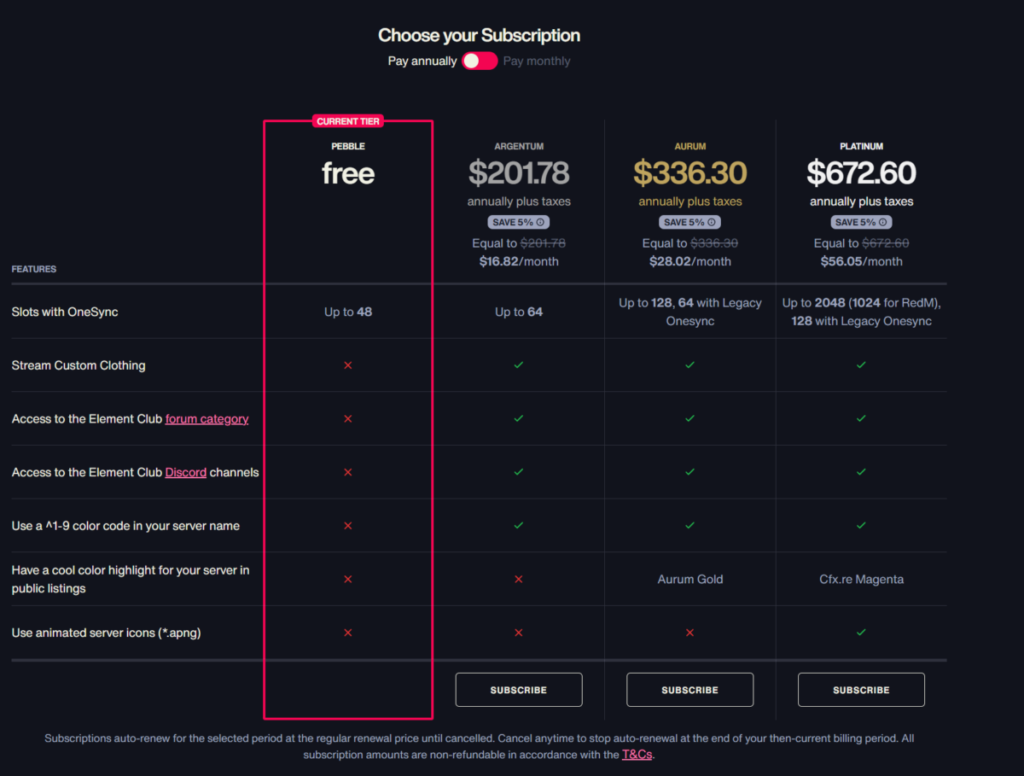Open the Element Club Discord link
The width and height of the screenshot is (1024, 776).
point(186,472)
